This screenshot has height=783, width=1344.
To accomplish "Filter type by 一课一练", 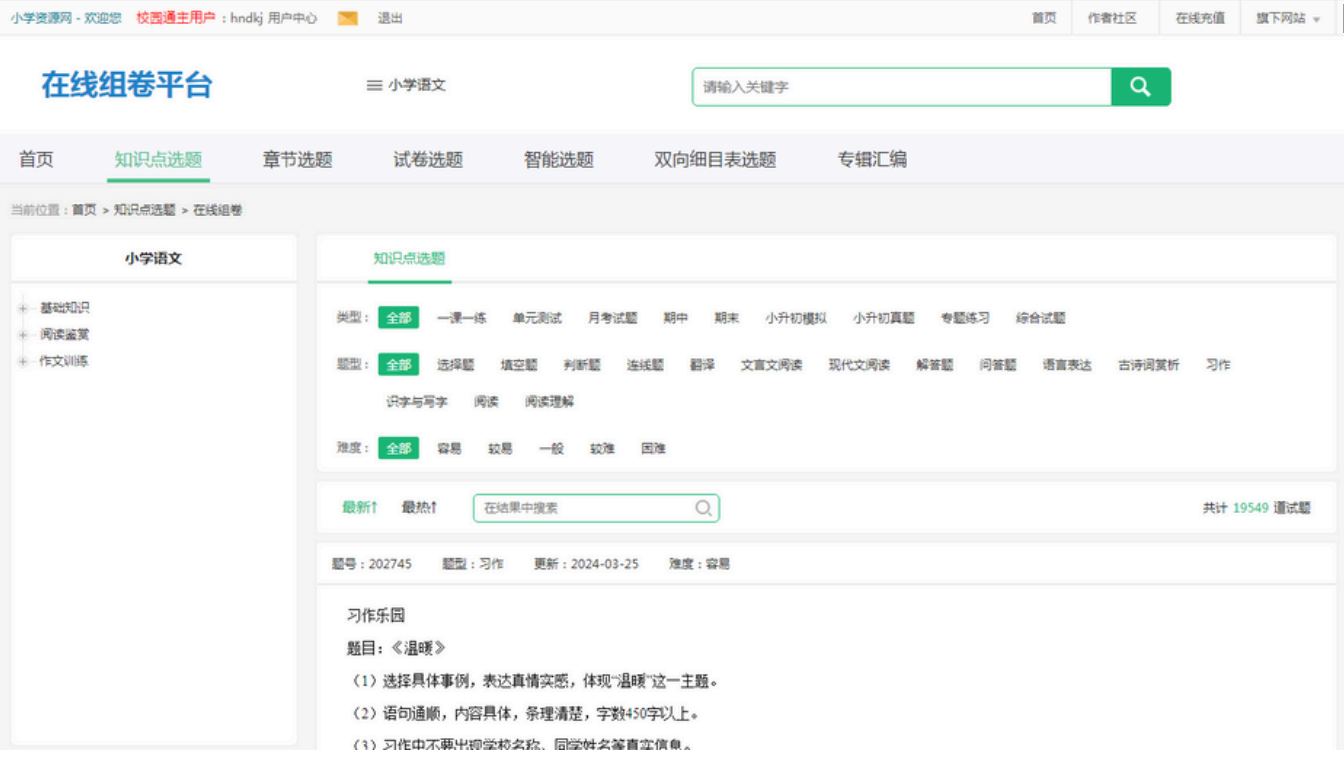I will coord(462,318).
